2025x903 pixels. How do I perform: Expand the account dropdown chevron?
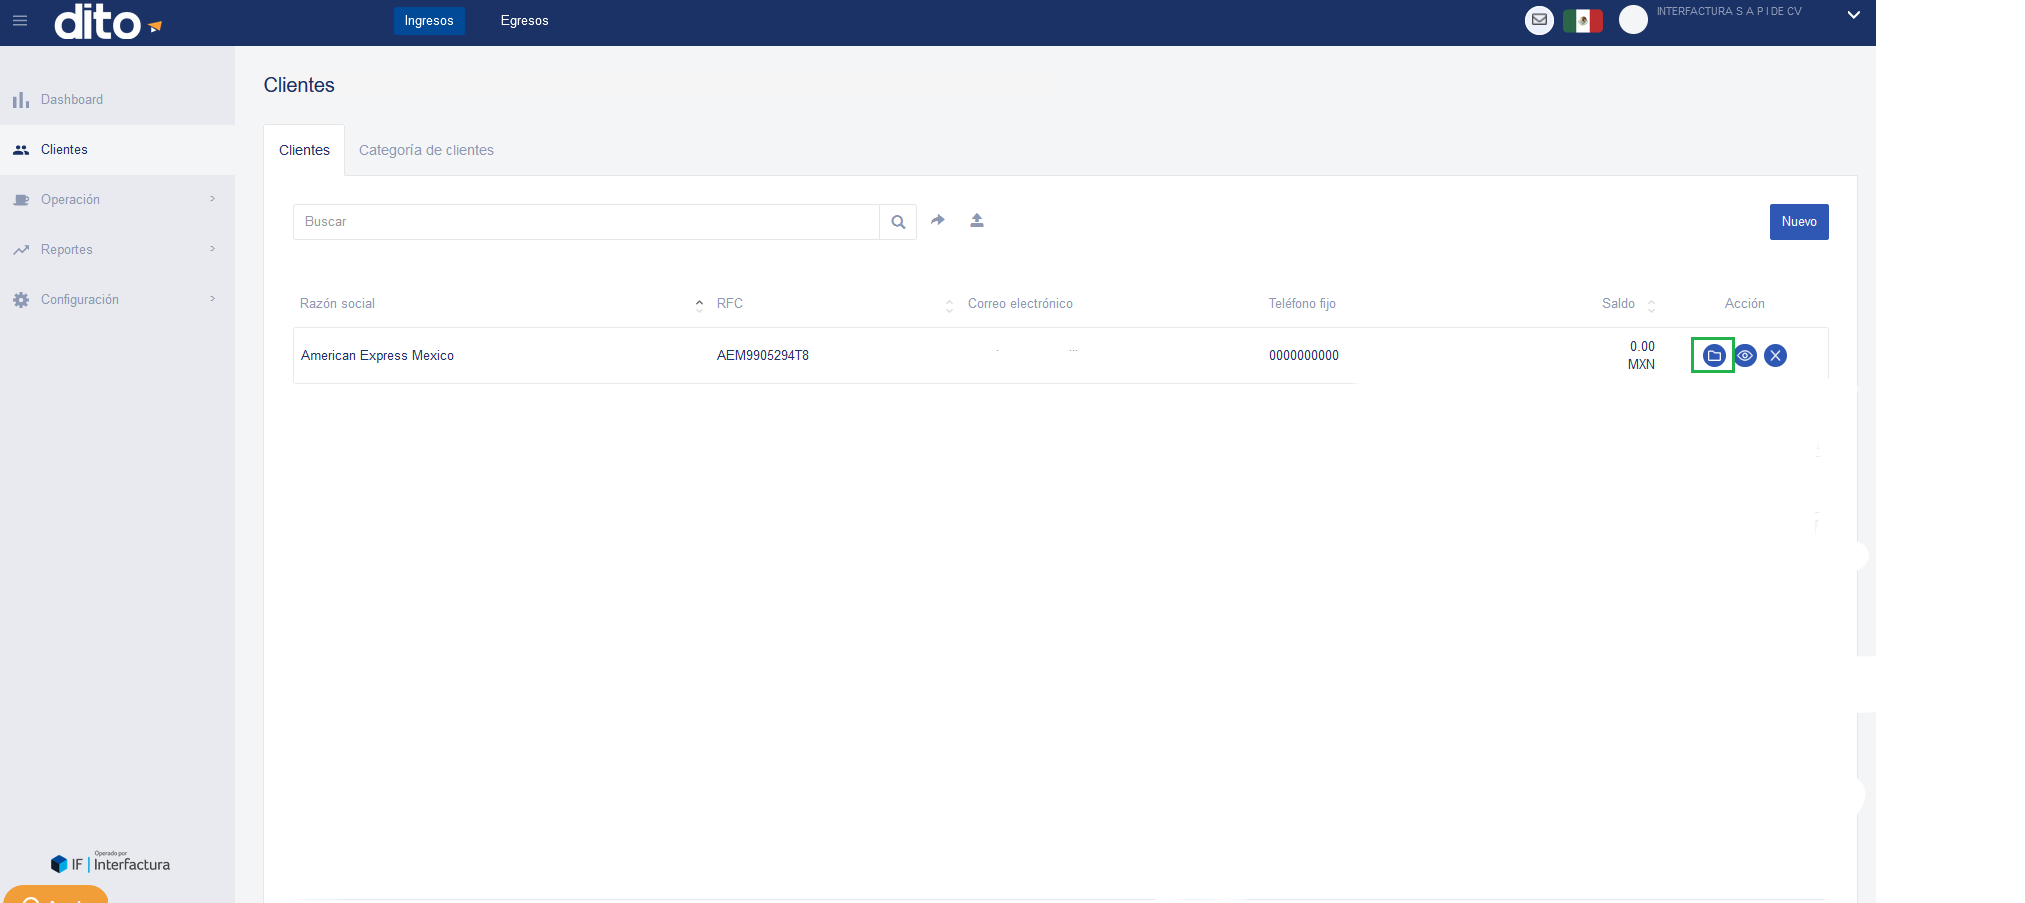click(x=1853, y=15)
